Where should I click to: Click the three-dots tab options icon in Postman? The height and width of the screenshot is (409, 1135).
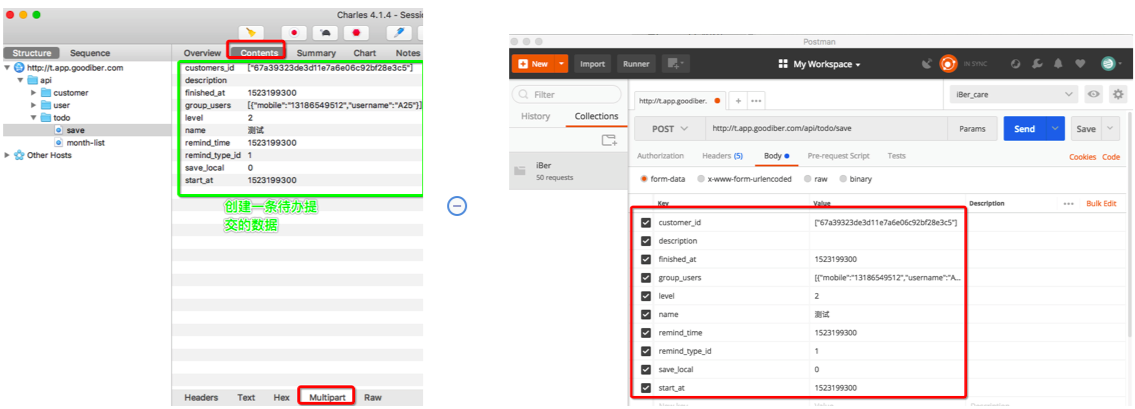(756, 101)
